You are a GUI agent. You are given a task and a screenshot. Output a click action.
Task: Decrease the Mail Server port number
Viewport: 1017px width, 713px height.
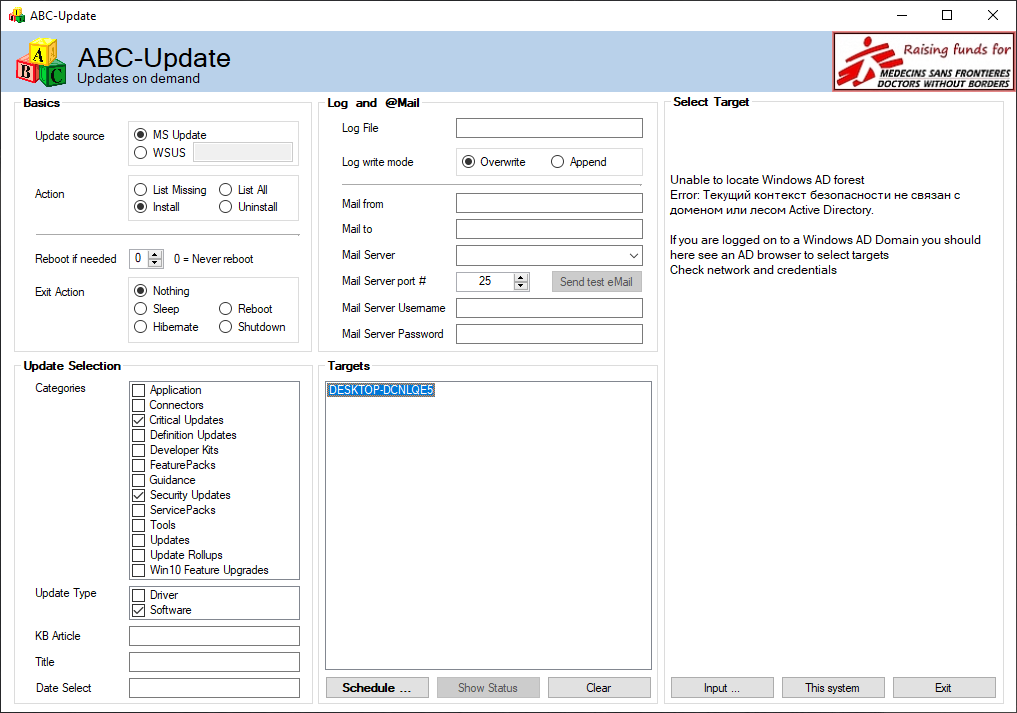pyautogui.click(x=521, y=285)
